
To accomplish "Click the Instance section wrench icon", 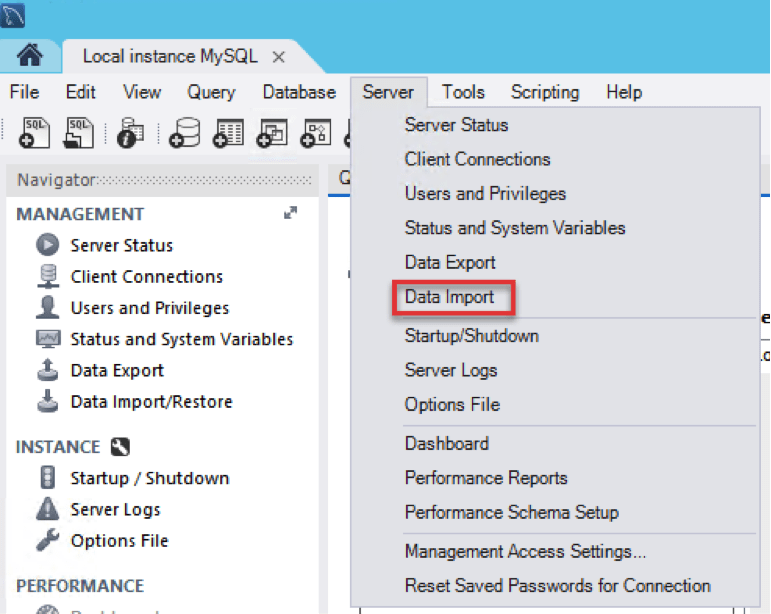I will [120, 447].
